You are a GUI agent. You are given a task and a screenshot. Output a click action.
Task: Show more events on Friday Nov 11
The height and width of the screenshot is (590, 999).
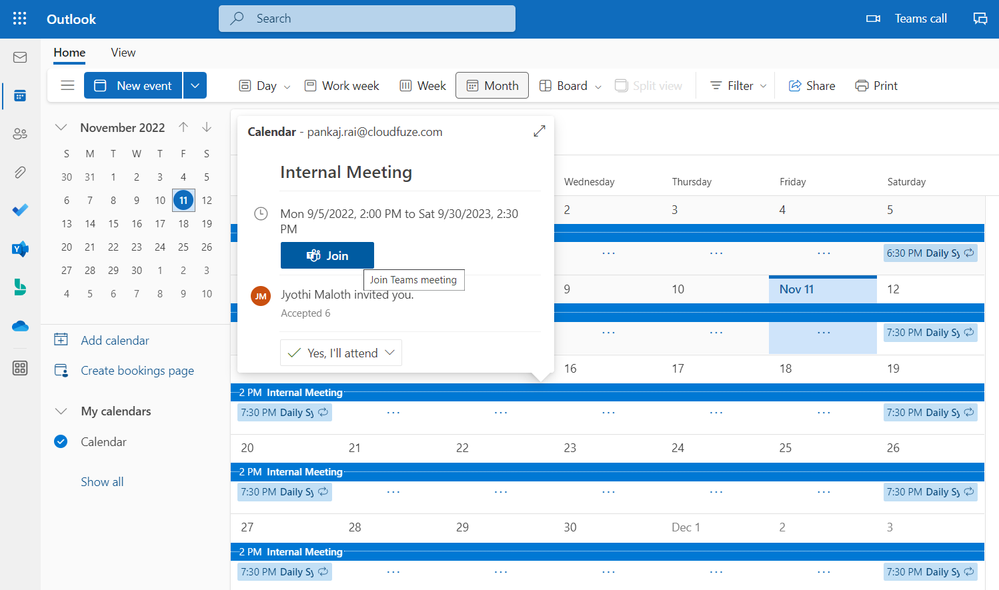click(823, 333)
